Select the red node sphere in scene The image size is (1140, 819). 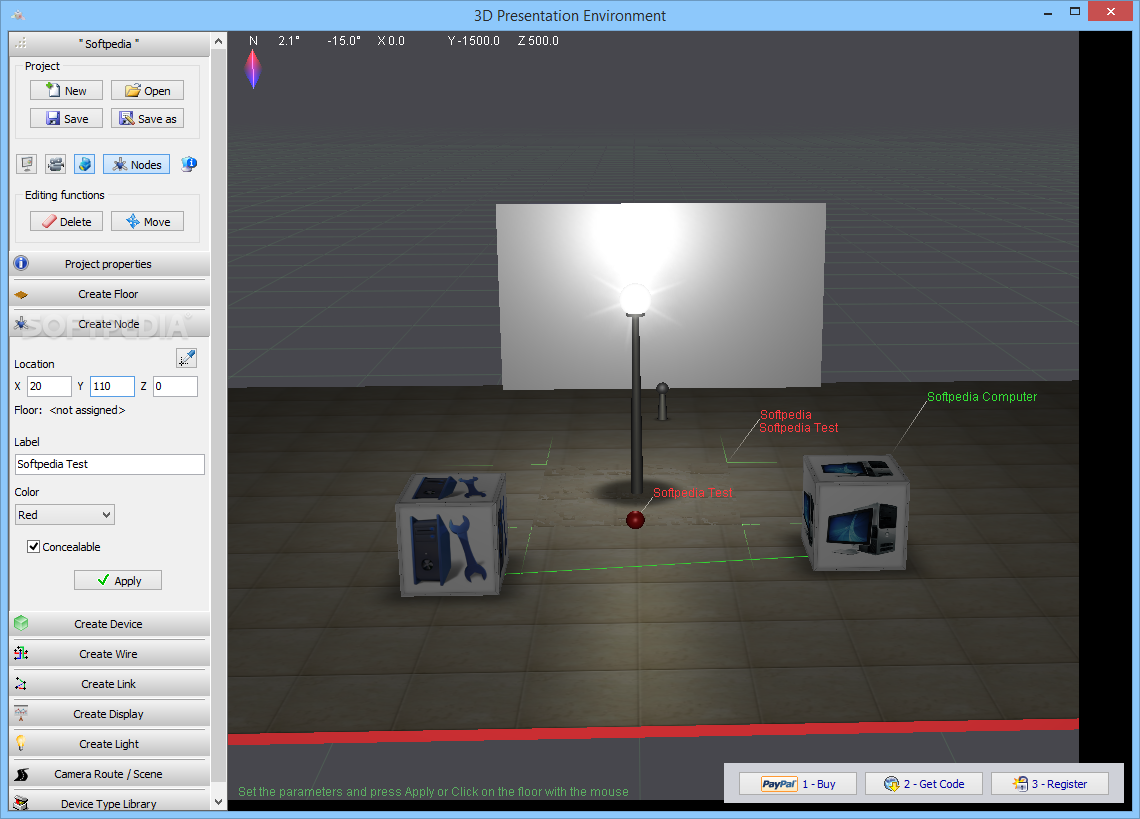[x=635, y=519]
